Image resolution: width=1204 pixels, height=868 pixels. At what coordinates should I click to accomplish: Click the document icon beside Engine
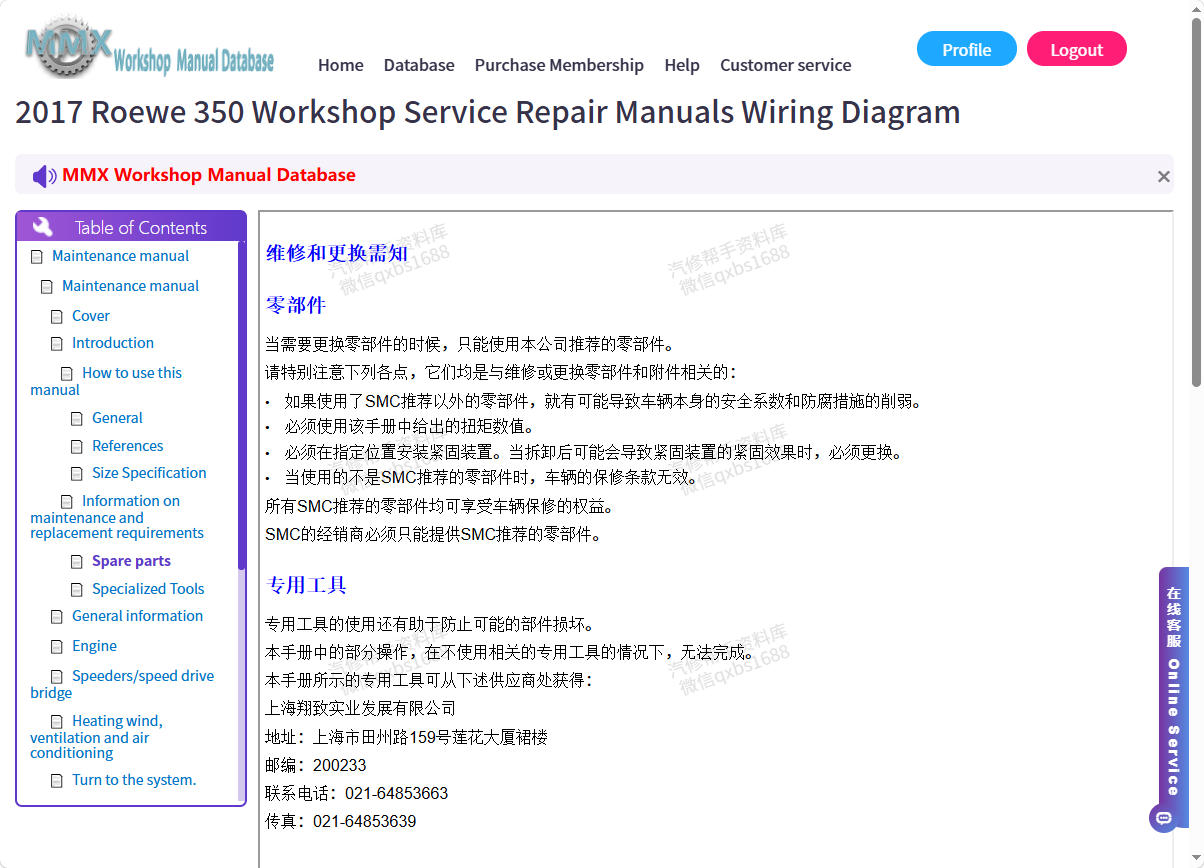pyautogui.click(x=57, y=647)
